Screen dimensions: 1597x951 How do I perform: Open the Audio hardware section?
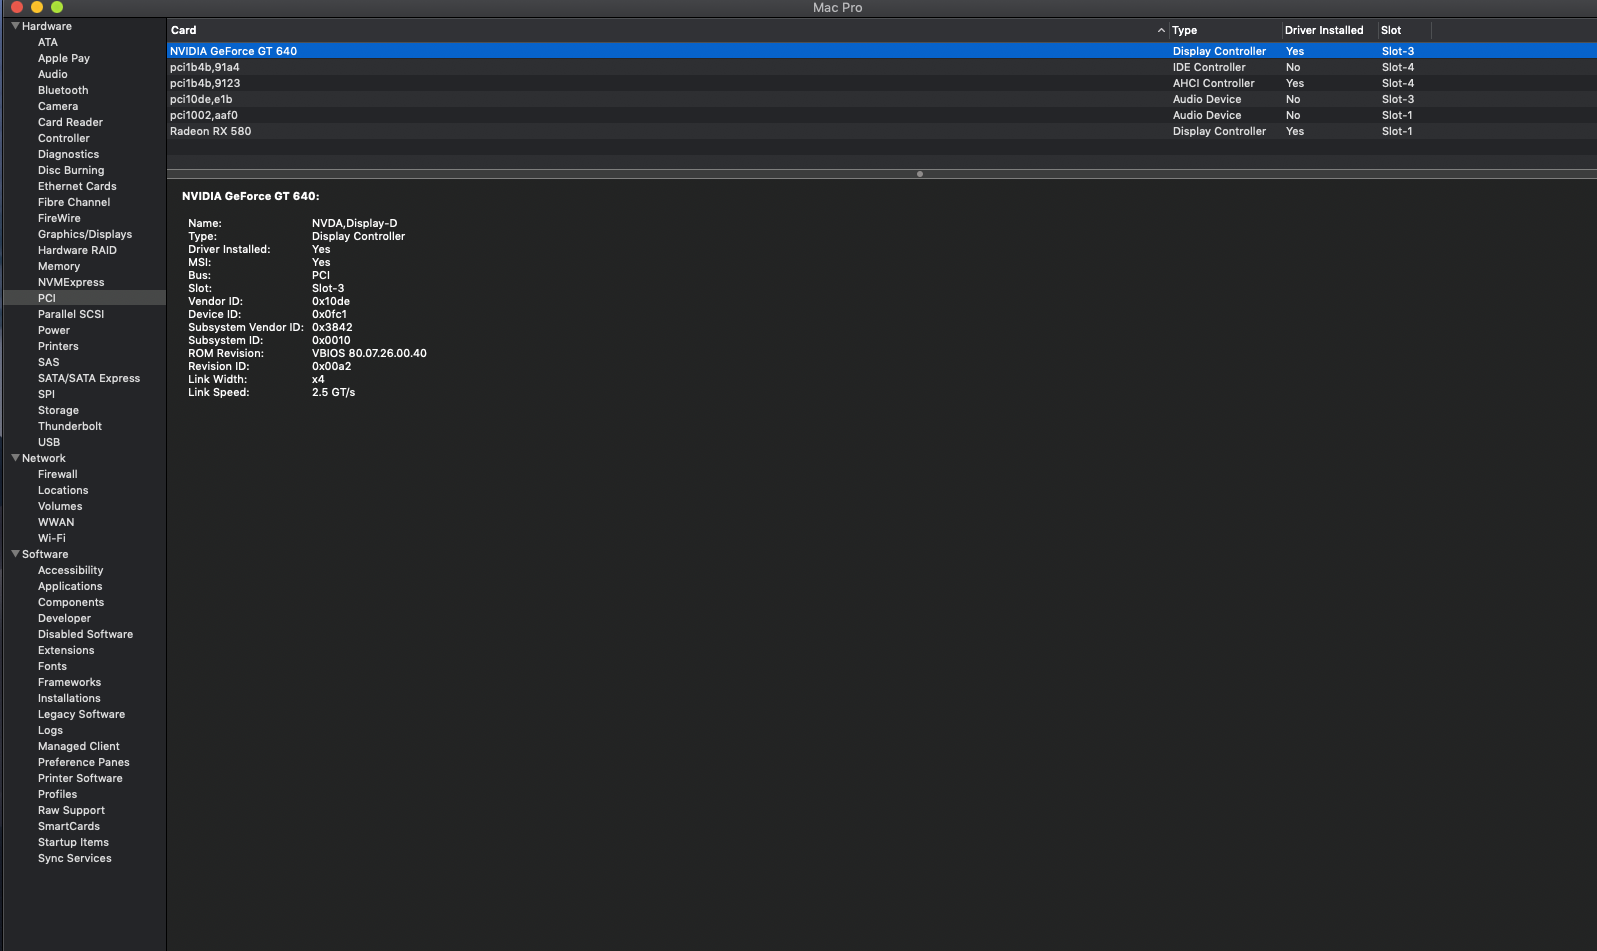[53, 74]
